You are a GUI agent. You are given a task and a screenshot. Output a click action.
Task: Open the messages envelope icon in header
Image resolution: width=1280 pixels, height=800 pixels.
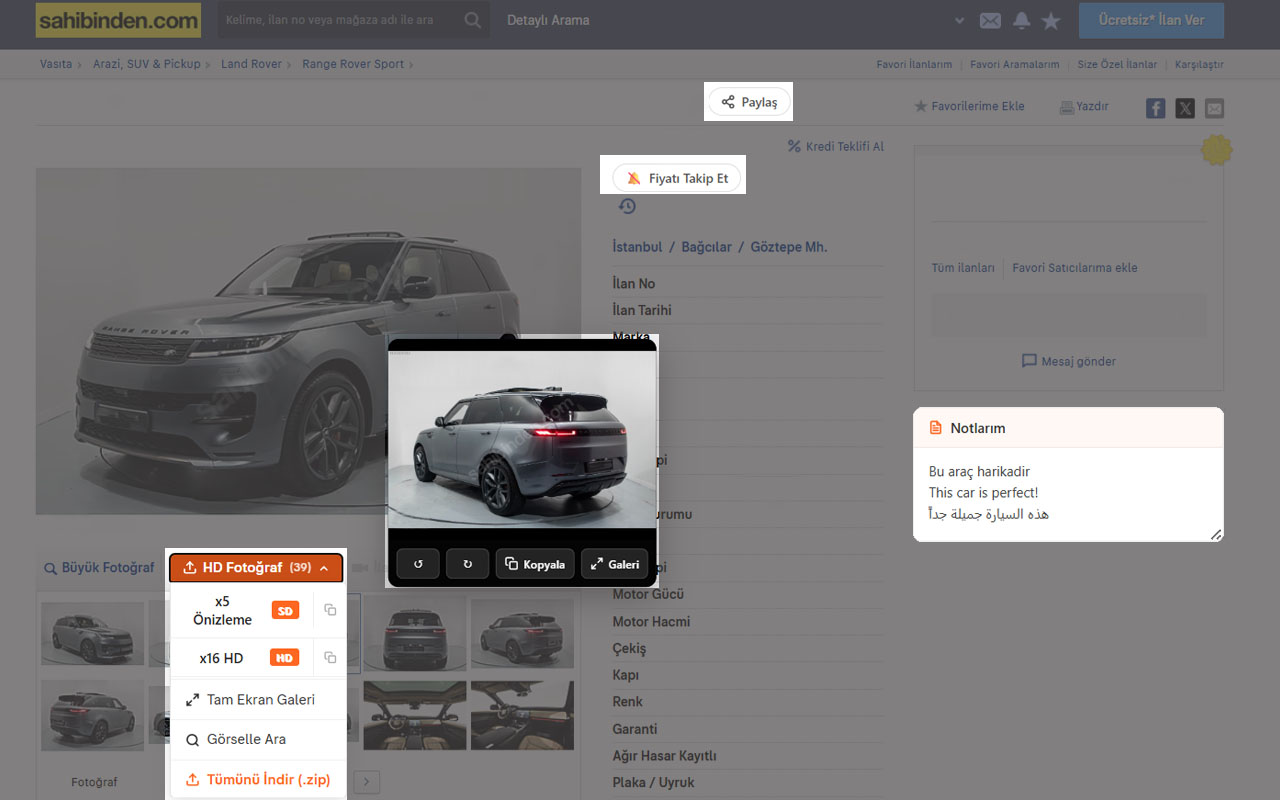990,21
